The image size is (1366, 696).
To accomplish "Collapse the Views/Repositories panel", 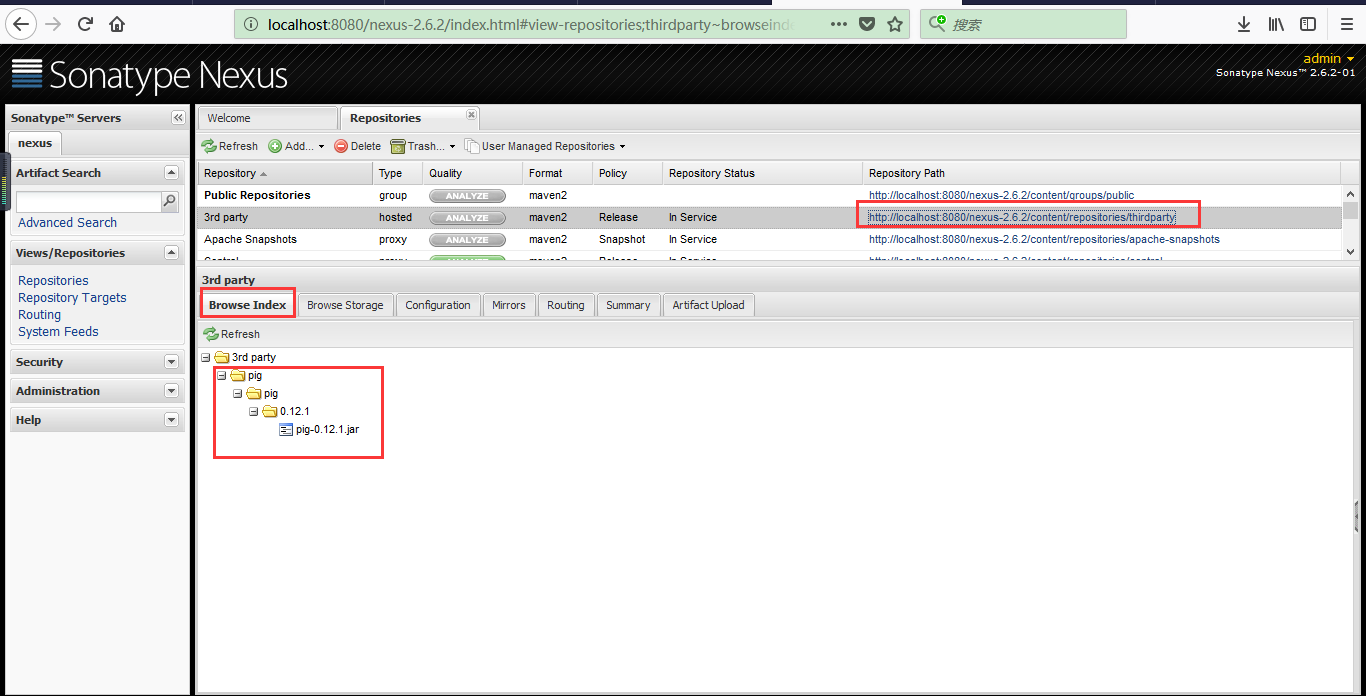I will pos(171,253).
